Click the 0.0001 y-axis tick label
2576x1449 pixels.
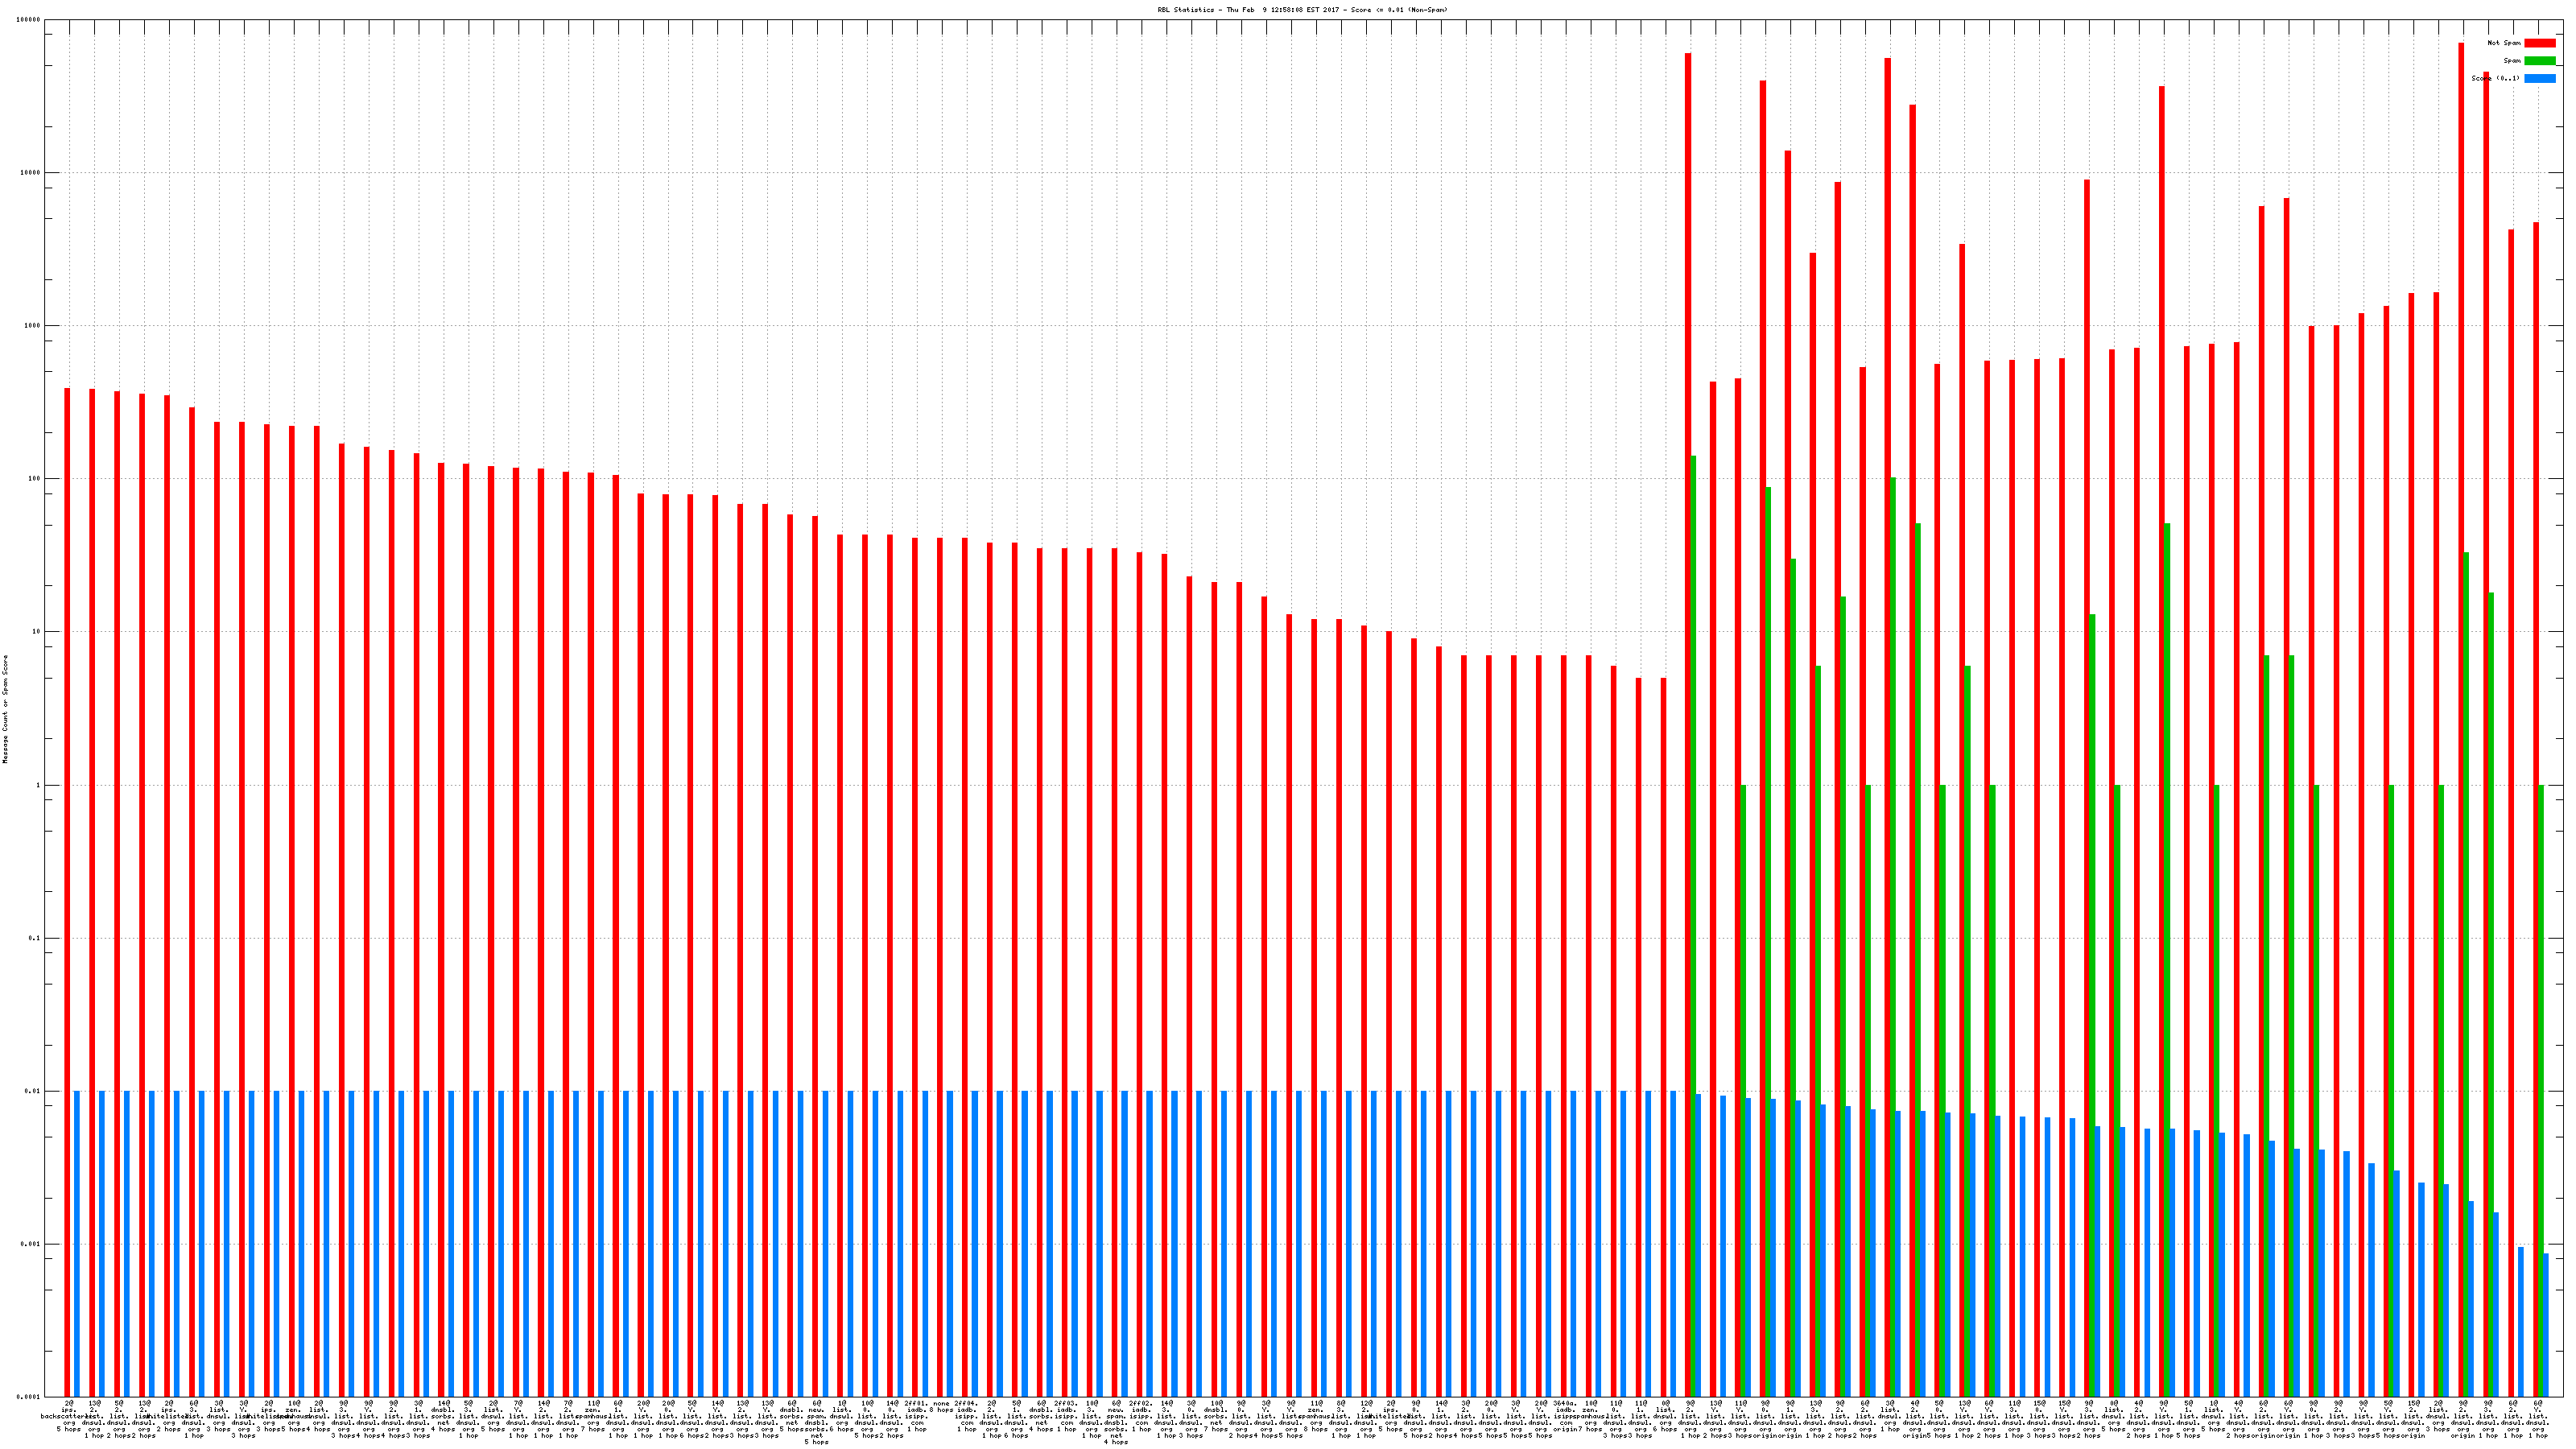pyautogui.click(x=29, y=1397)
